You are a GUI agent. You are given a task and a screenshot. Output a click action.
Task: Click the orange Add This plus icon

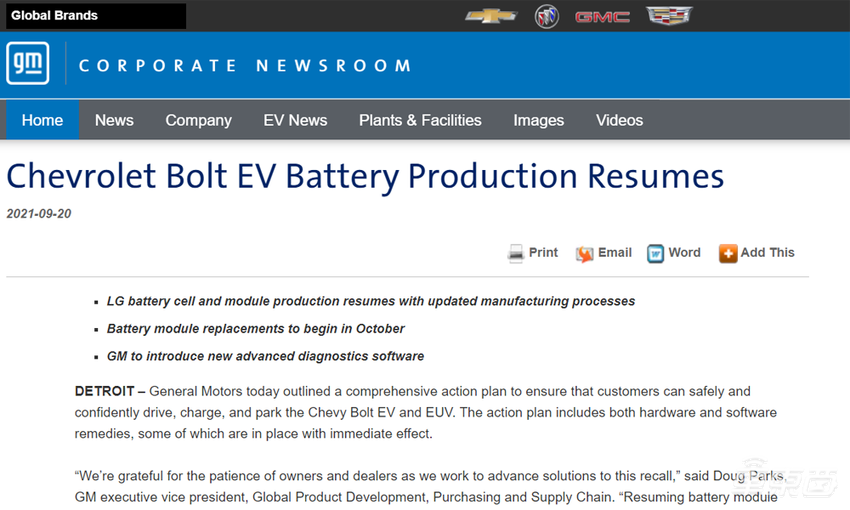click(728, 253)
